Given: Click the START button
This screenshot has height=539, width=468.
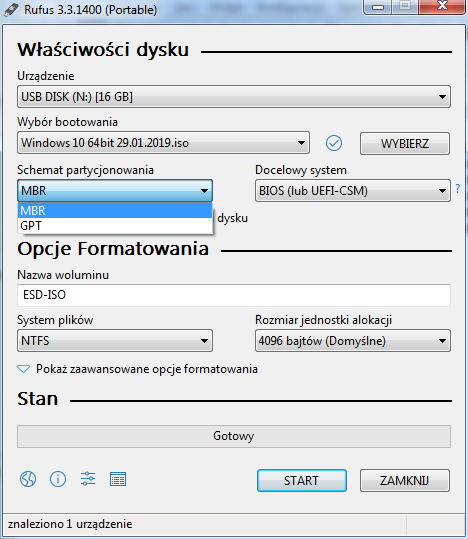Looking at the screenshot, I should [302, 481].
